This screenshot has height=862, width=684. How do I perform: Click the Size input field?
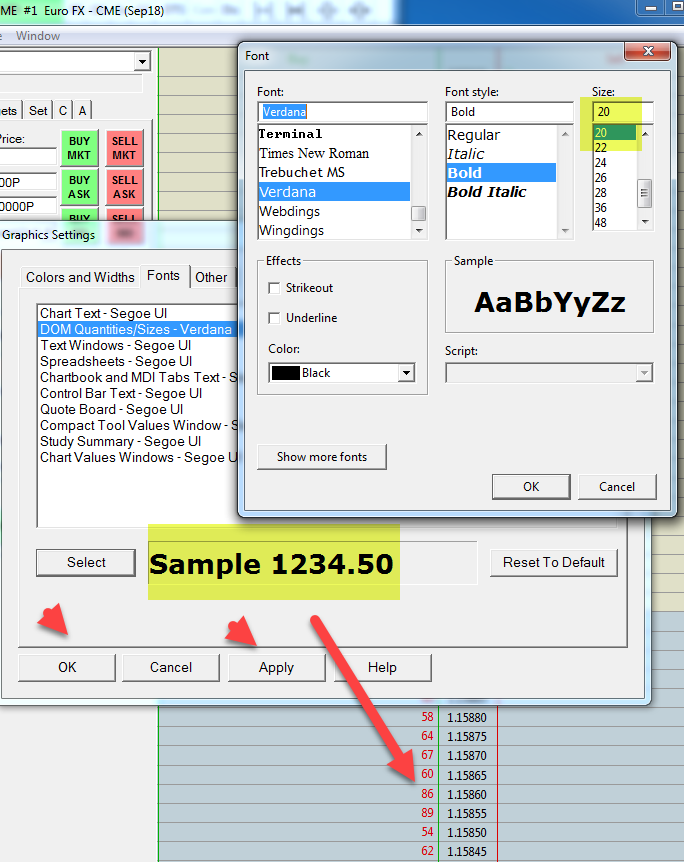622,112
